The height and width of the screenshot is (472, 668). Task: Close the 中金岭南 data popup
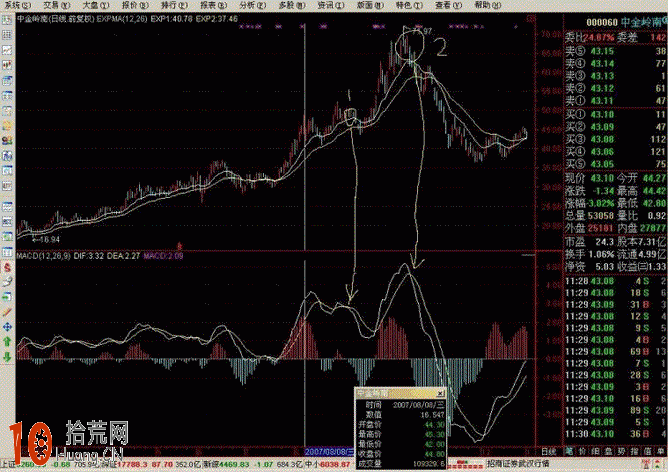pyautogui.click(x=441, y=393)
